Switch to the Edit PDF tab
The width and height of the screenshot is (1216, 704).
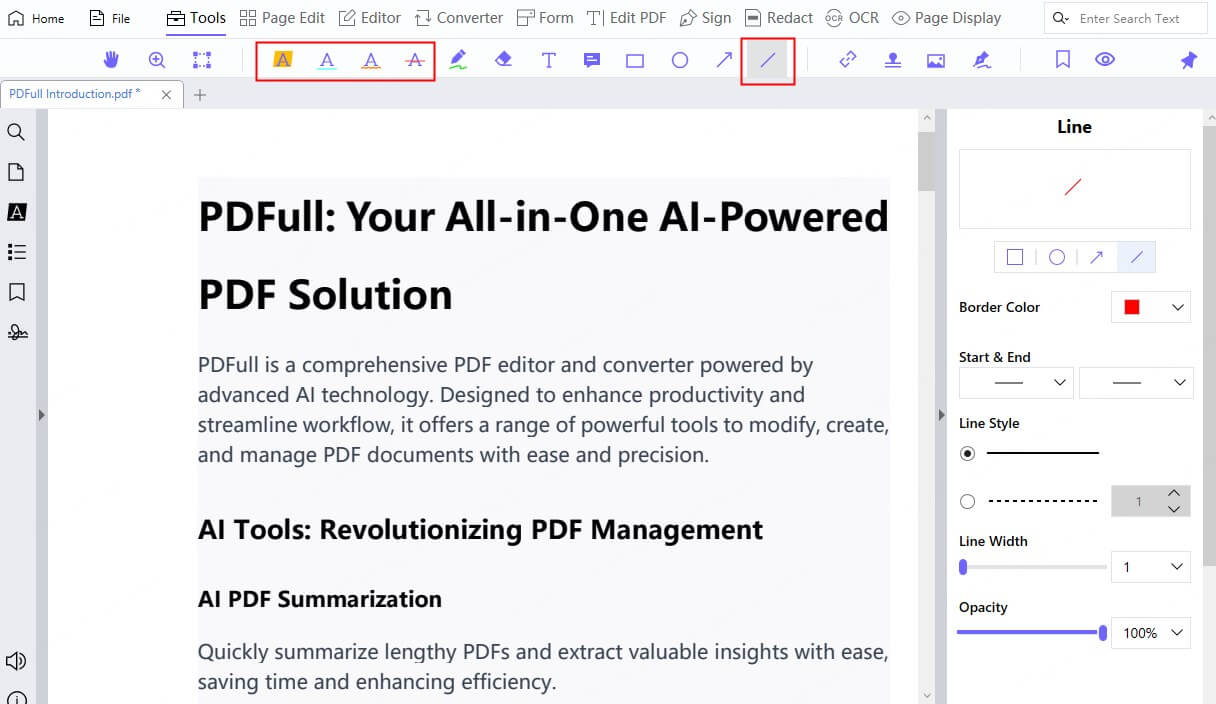point(627,17)
